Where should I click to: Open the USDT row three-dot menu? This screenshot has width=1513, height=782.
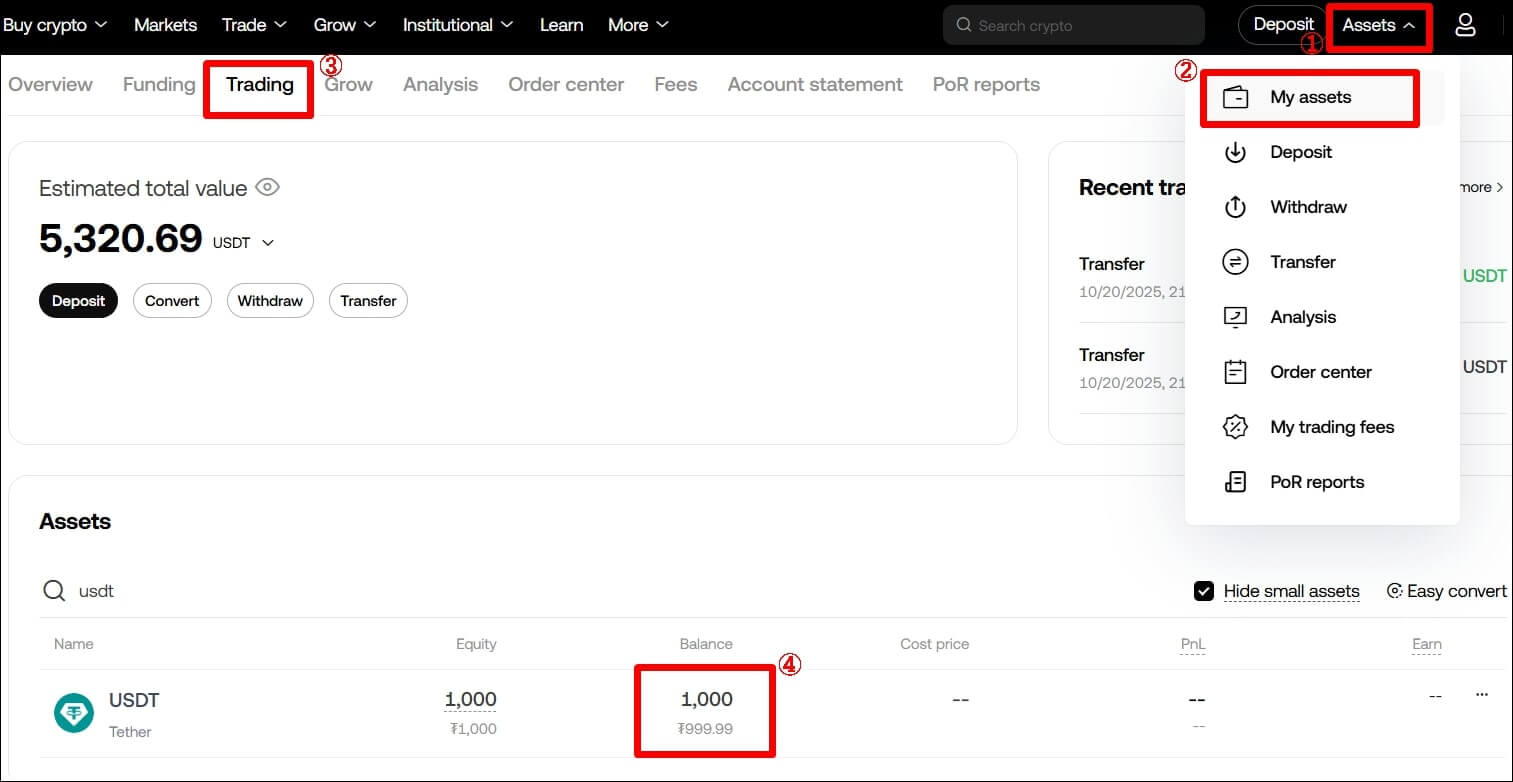1482,695
